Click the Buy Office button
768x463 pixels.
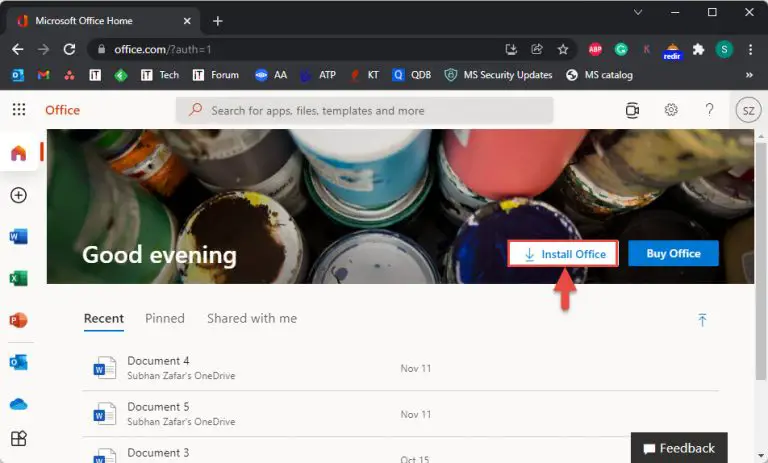click(673, 254)
